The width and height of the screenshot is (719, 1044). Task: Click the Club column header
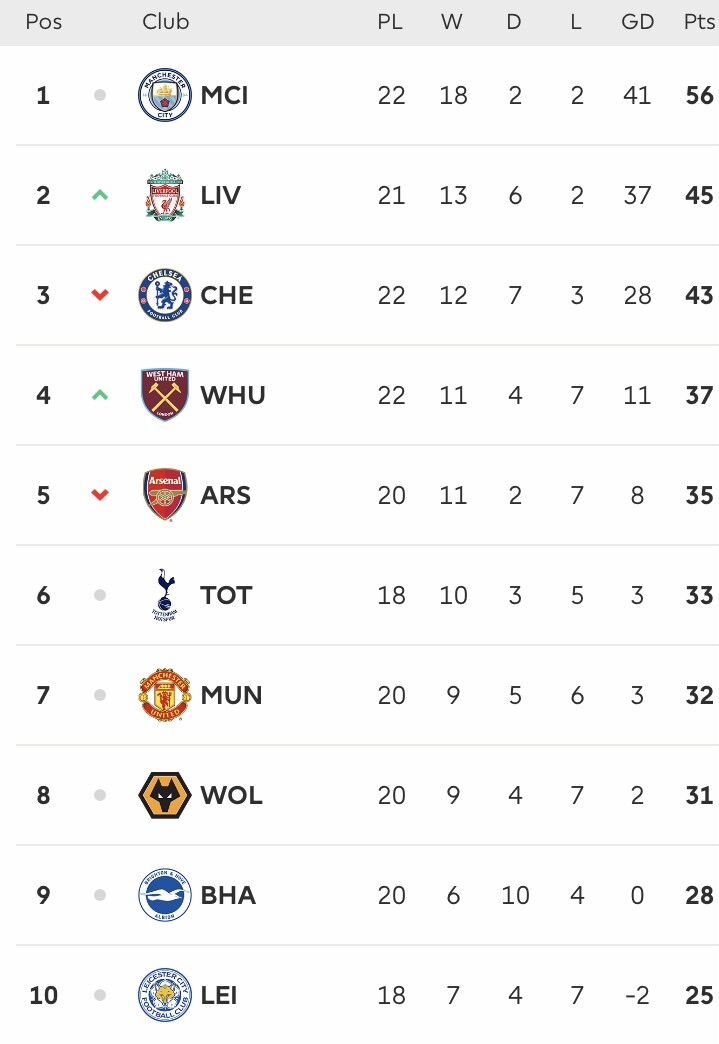pyautogui.click(x=165, y=22)
